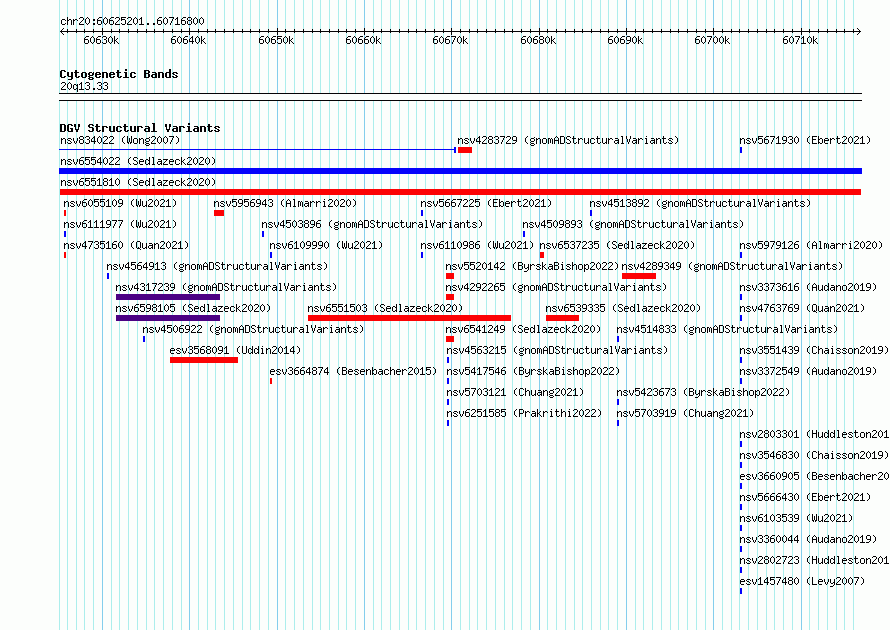Click the nsv4735160 (Quan2021) label
Image resolution: width=890 pixels, height=630 pixels.
tap(126, 245)
